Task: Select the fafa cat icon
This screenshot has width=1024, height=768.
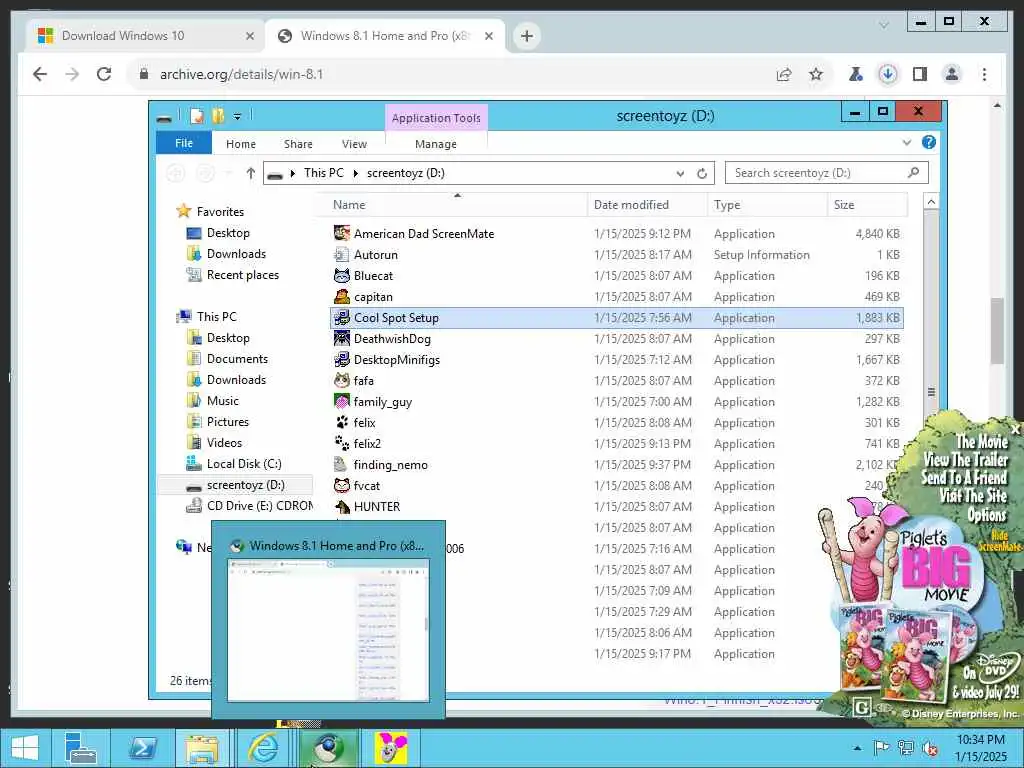Action: pyautogui.click(x=342, y=380)
